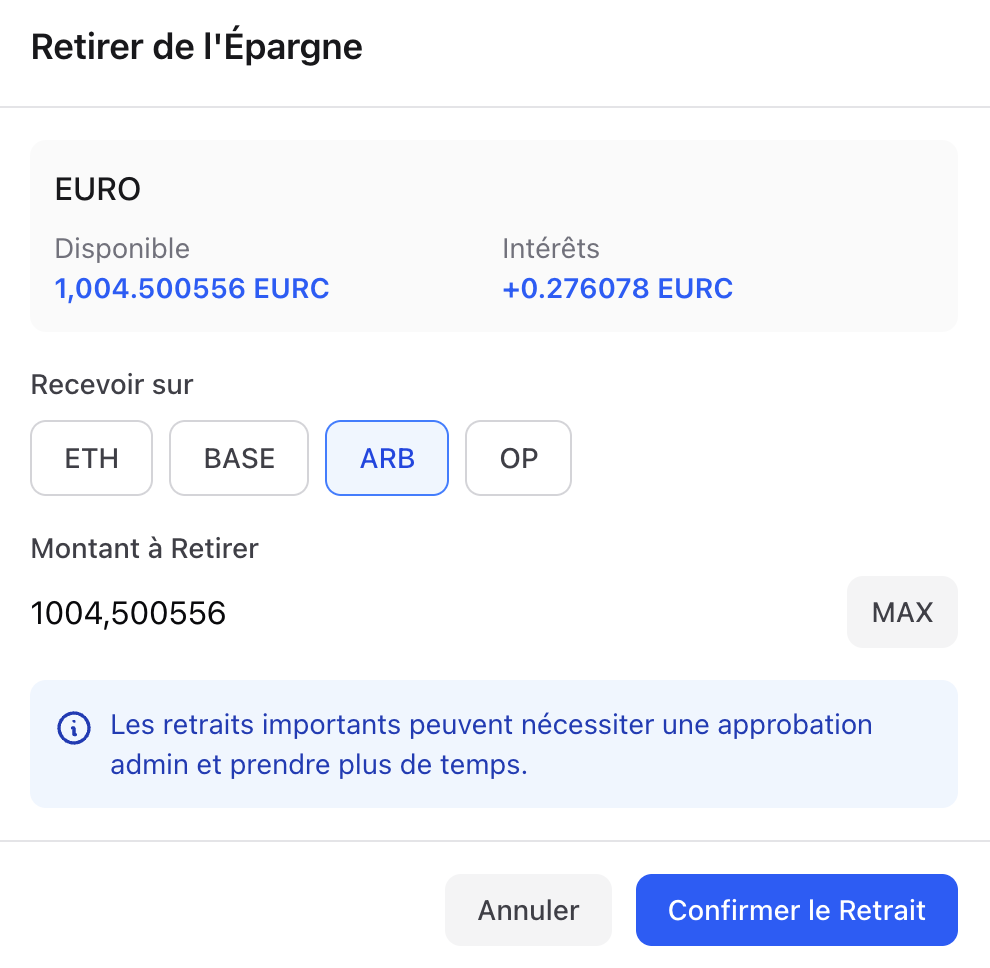Choose BASE as receiving network
This screenshot has width=990, height=968.
click(x=239, y=458)
